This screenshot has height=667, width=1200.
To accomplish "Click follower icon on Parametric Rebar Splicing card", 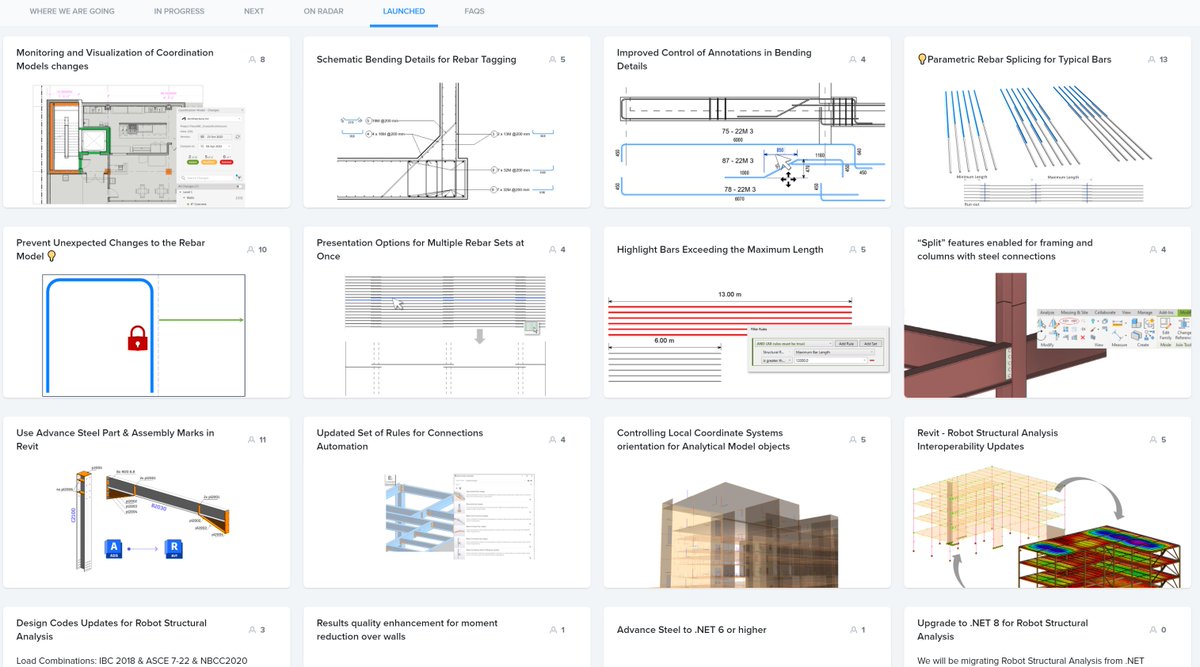I will click(x=1152, y=60).
